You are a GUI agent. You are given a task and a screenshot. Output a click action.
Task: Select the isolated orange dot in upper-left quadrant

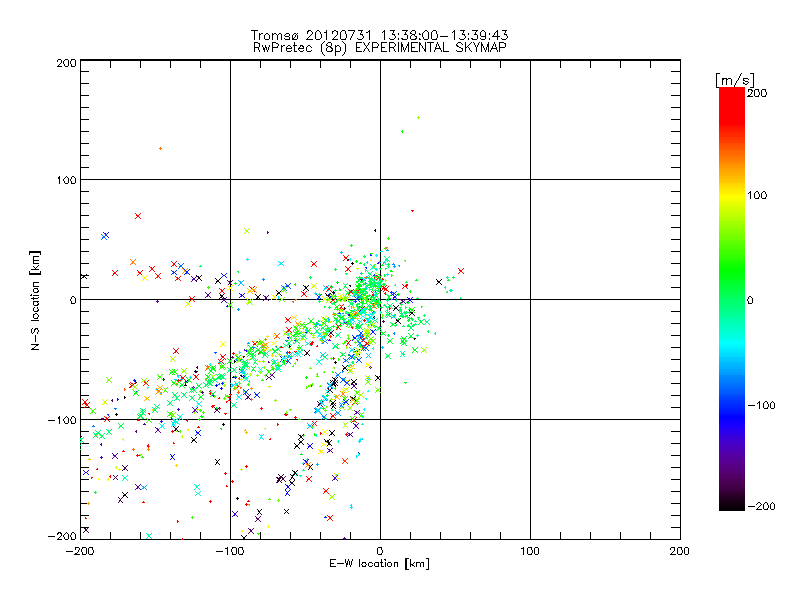click(160, 148)
